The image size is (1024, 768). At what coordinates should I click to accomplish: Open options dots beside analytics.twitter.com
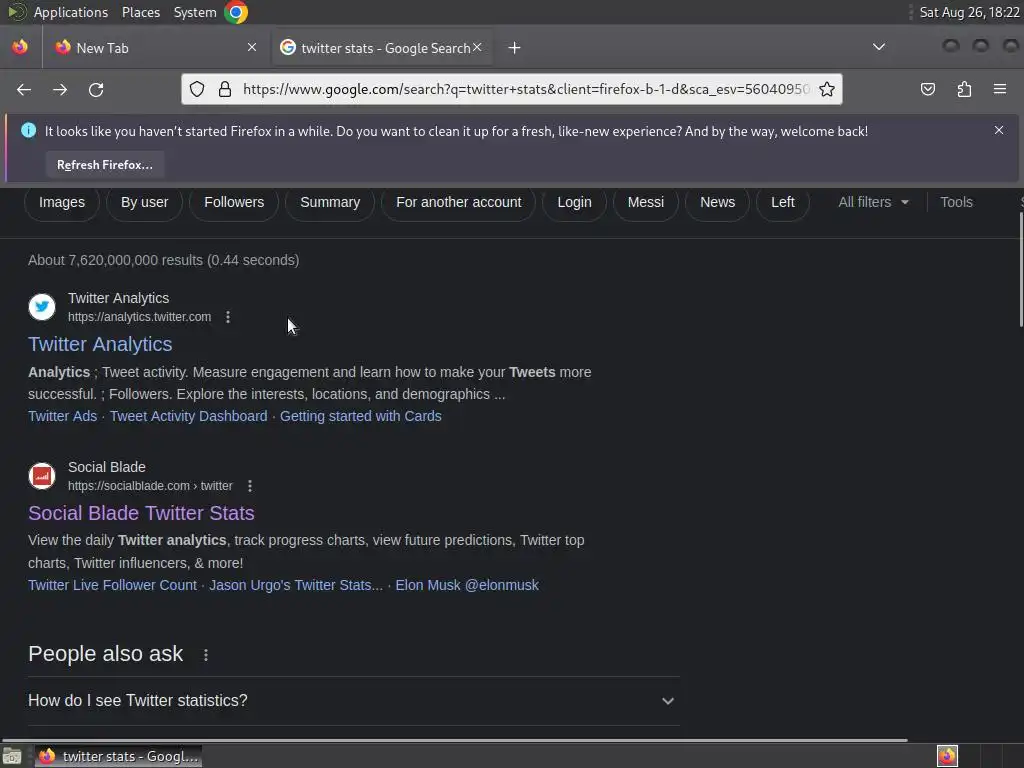[228, 317]
